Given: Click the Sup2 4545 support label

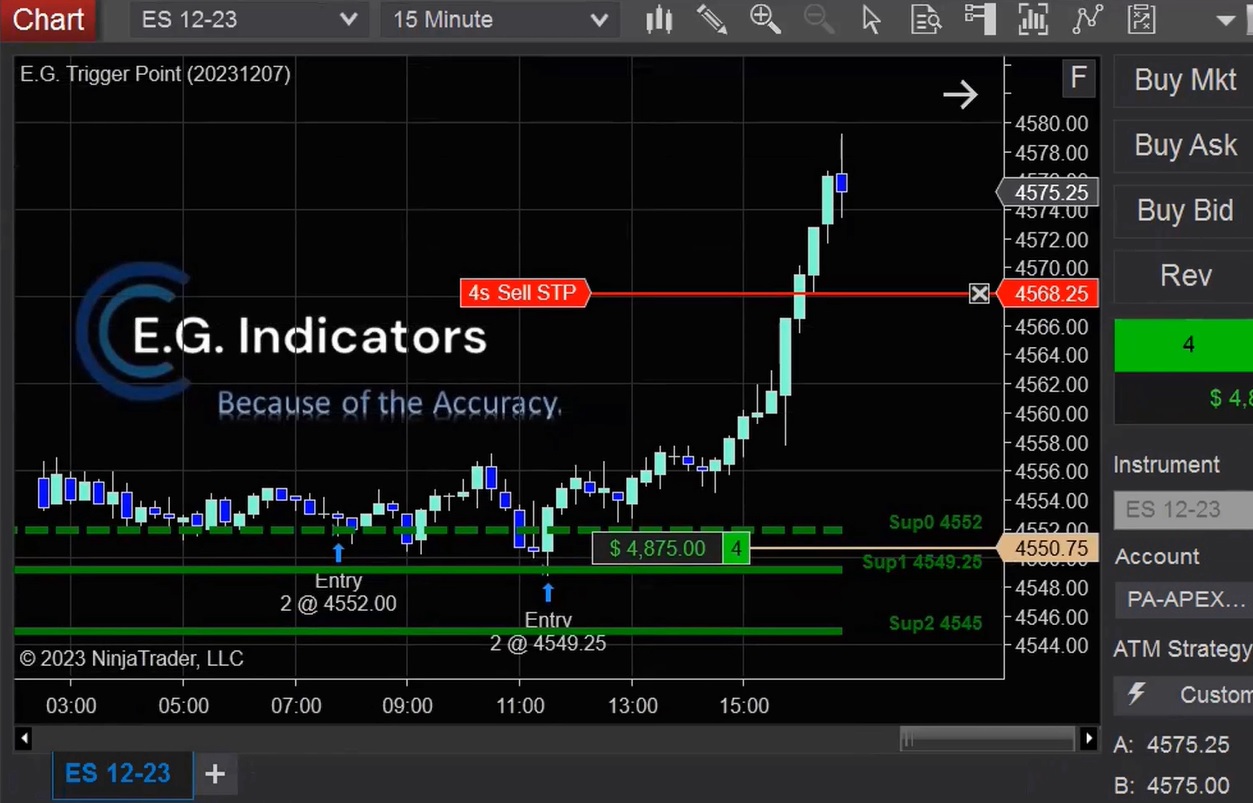Looking at the screenshot, I should 935,623.
